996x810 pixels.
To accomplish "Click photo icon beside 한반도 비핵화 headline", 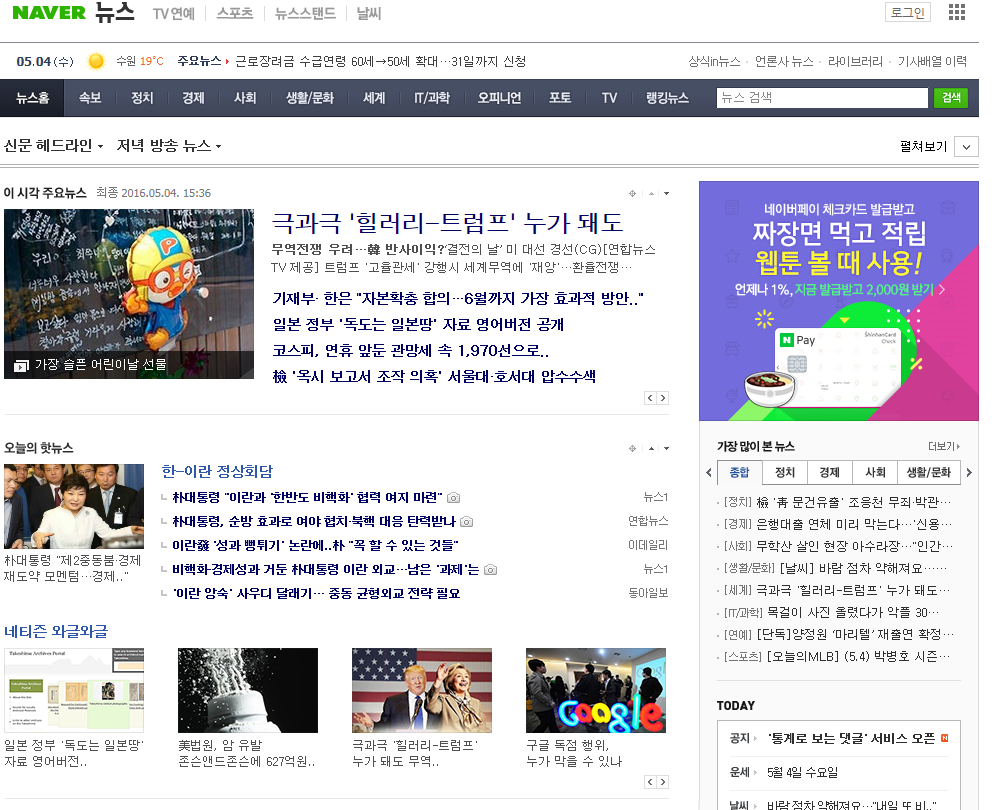I will (454, 497).
